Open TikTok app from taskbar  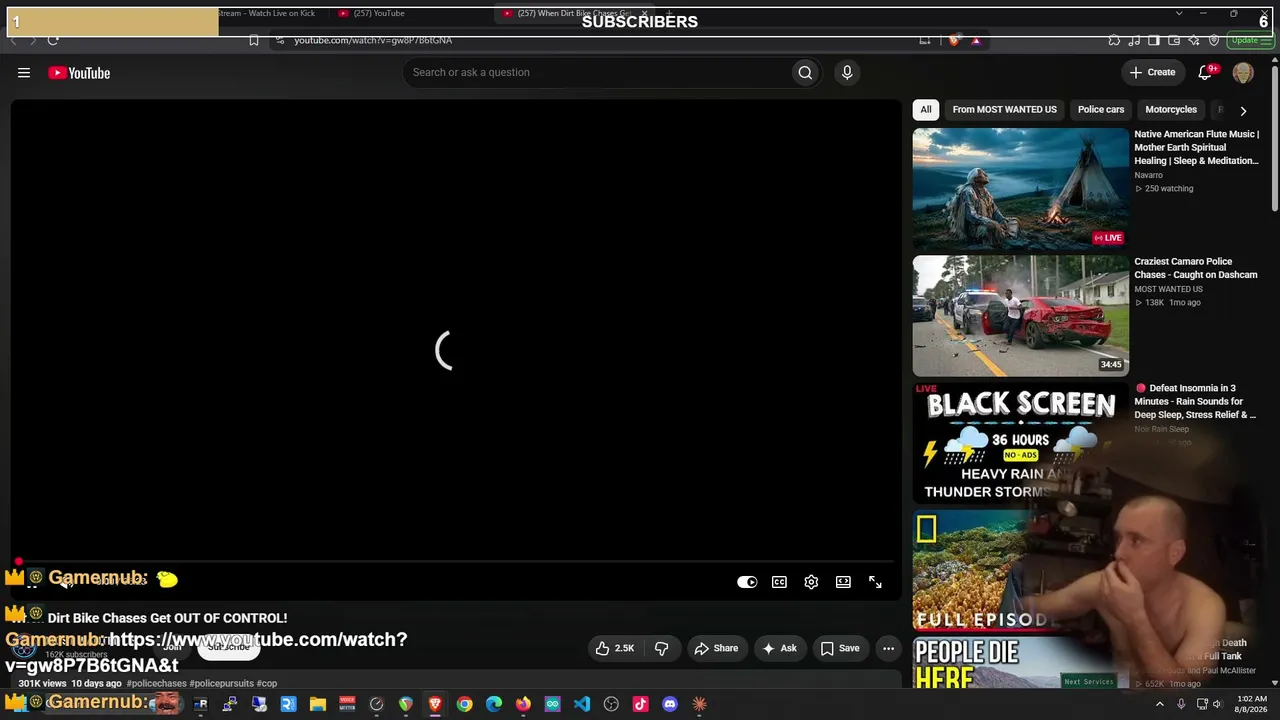[641, 704]
